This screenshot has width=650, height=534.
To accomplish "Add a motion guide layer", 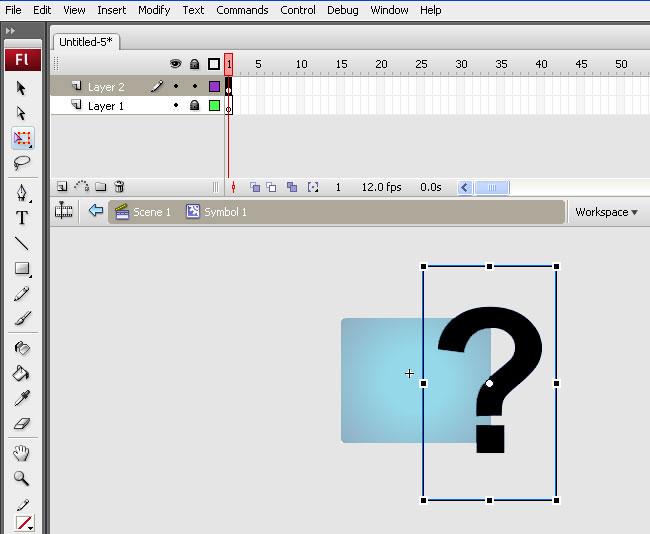I will tap(82, 187).
